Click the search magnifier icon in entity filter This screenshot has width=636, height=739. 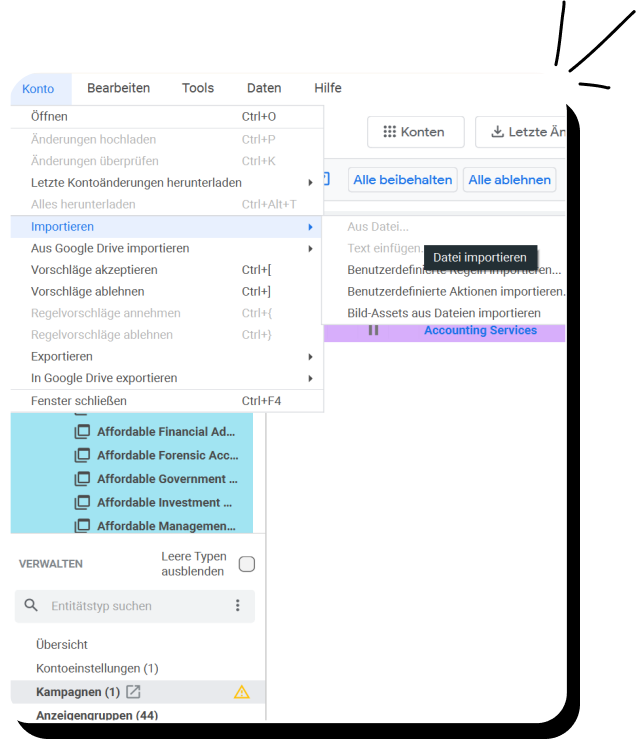pyautogui.click(x=31, y=606)
